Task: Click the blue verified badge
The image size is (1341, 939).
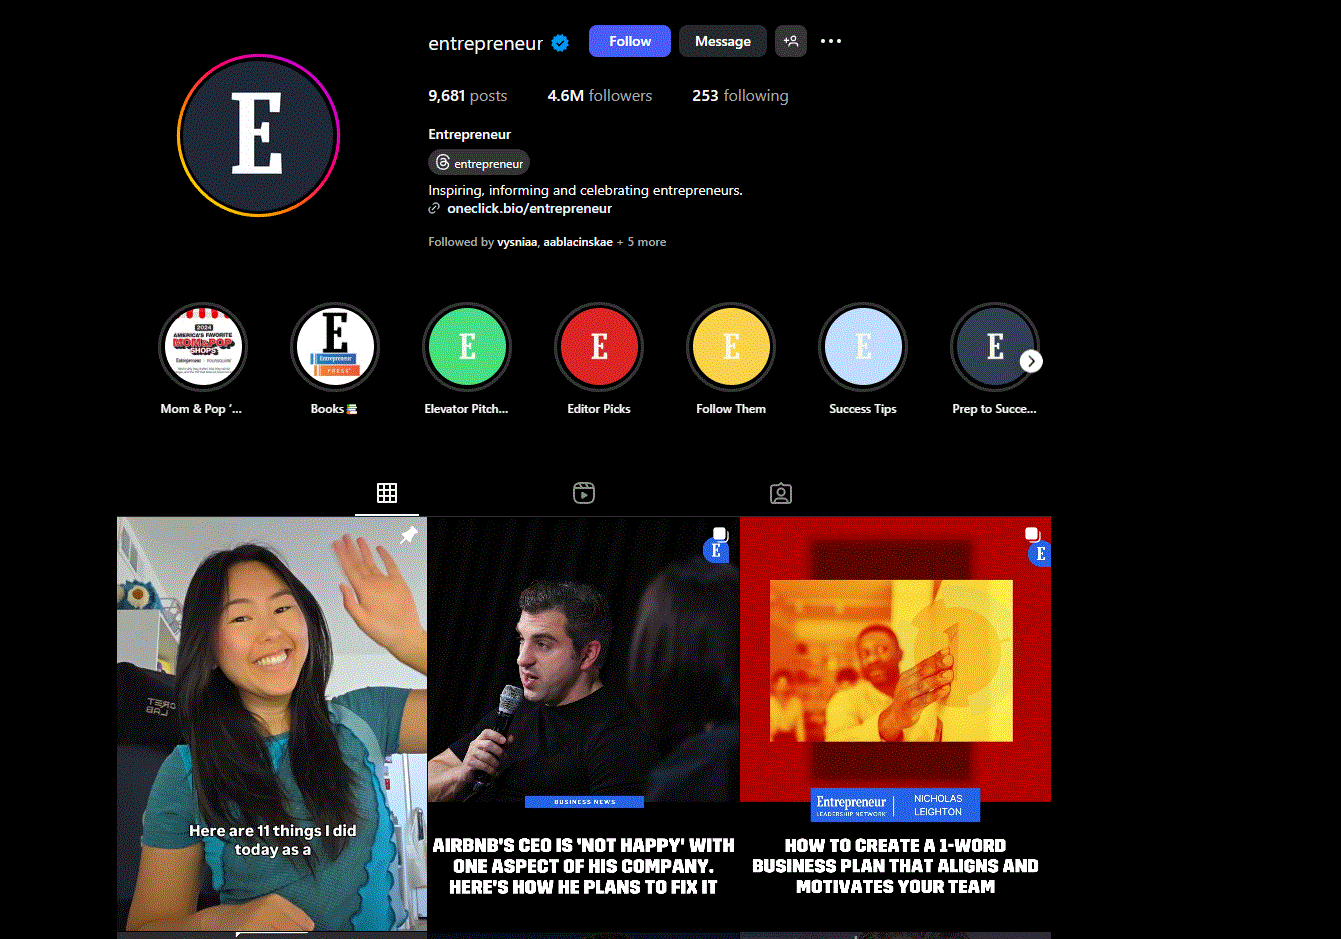Action: [561, 42]
